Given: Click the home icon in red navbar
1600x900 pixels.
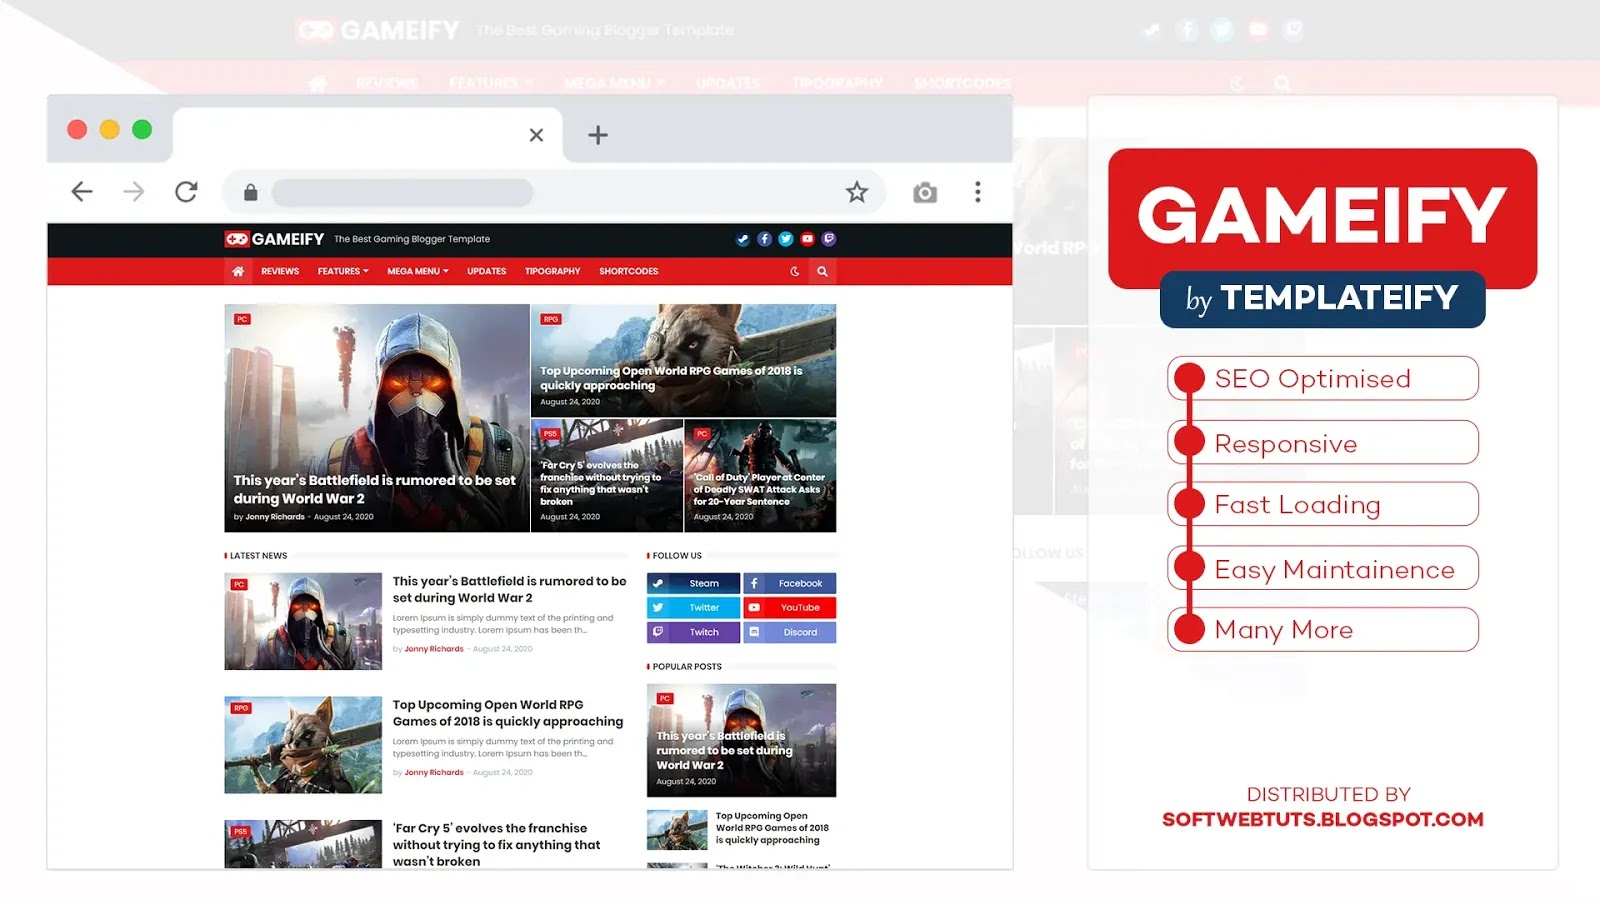Looking at the screenshot, I should [238, 271].
